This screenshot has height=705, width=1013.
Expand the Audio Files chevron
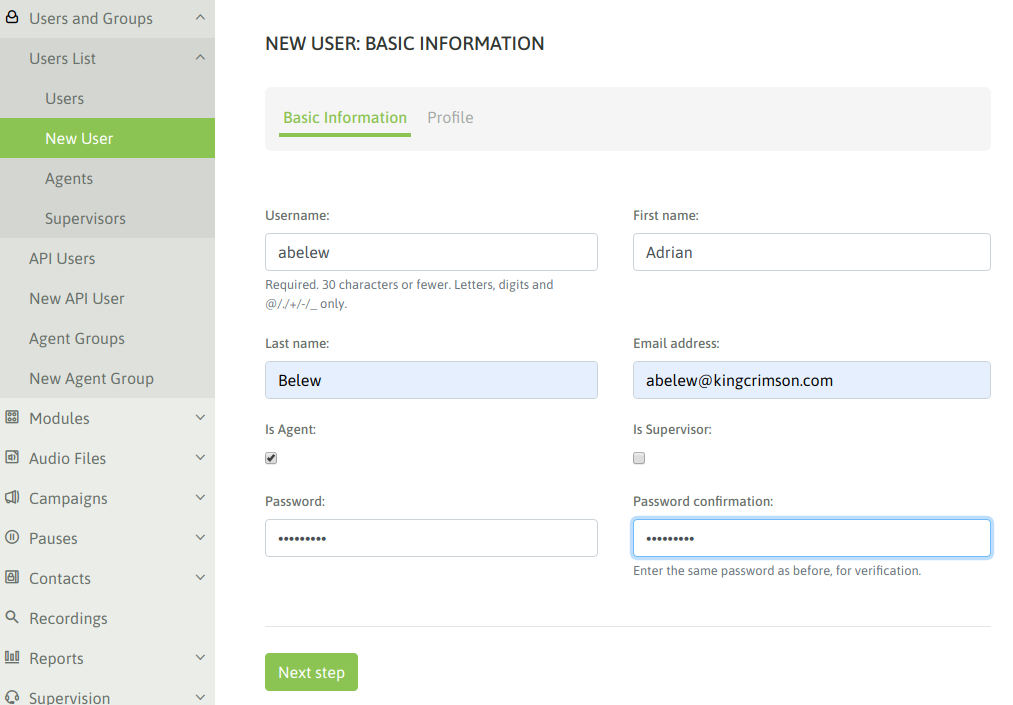200,458
